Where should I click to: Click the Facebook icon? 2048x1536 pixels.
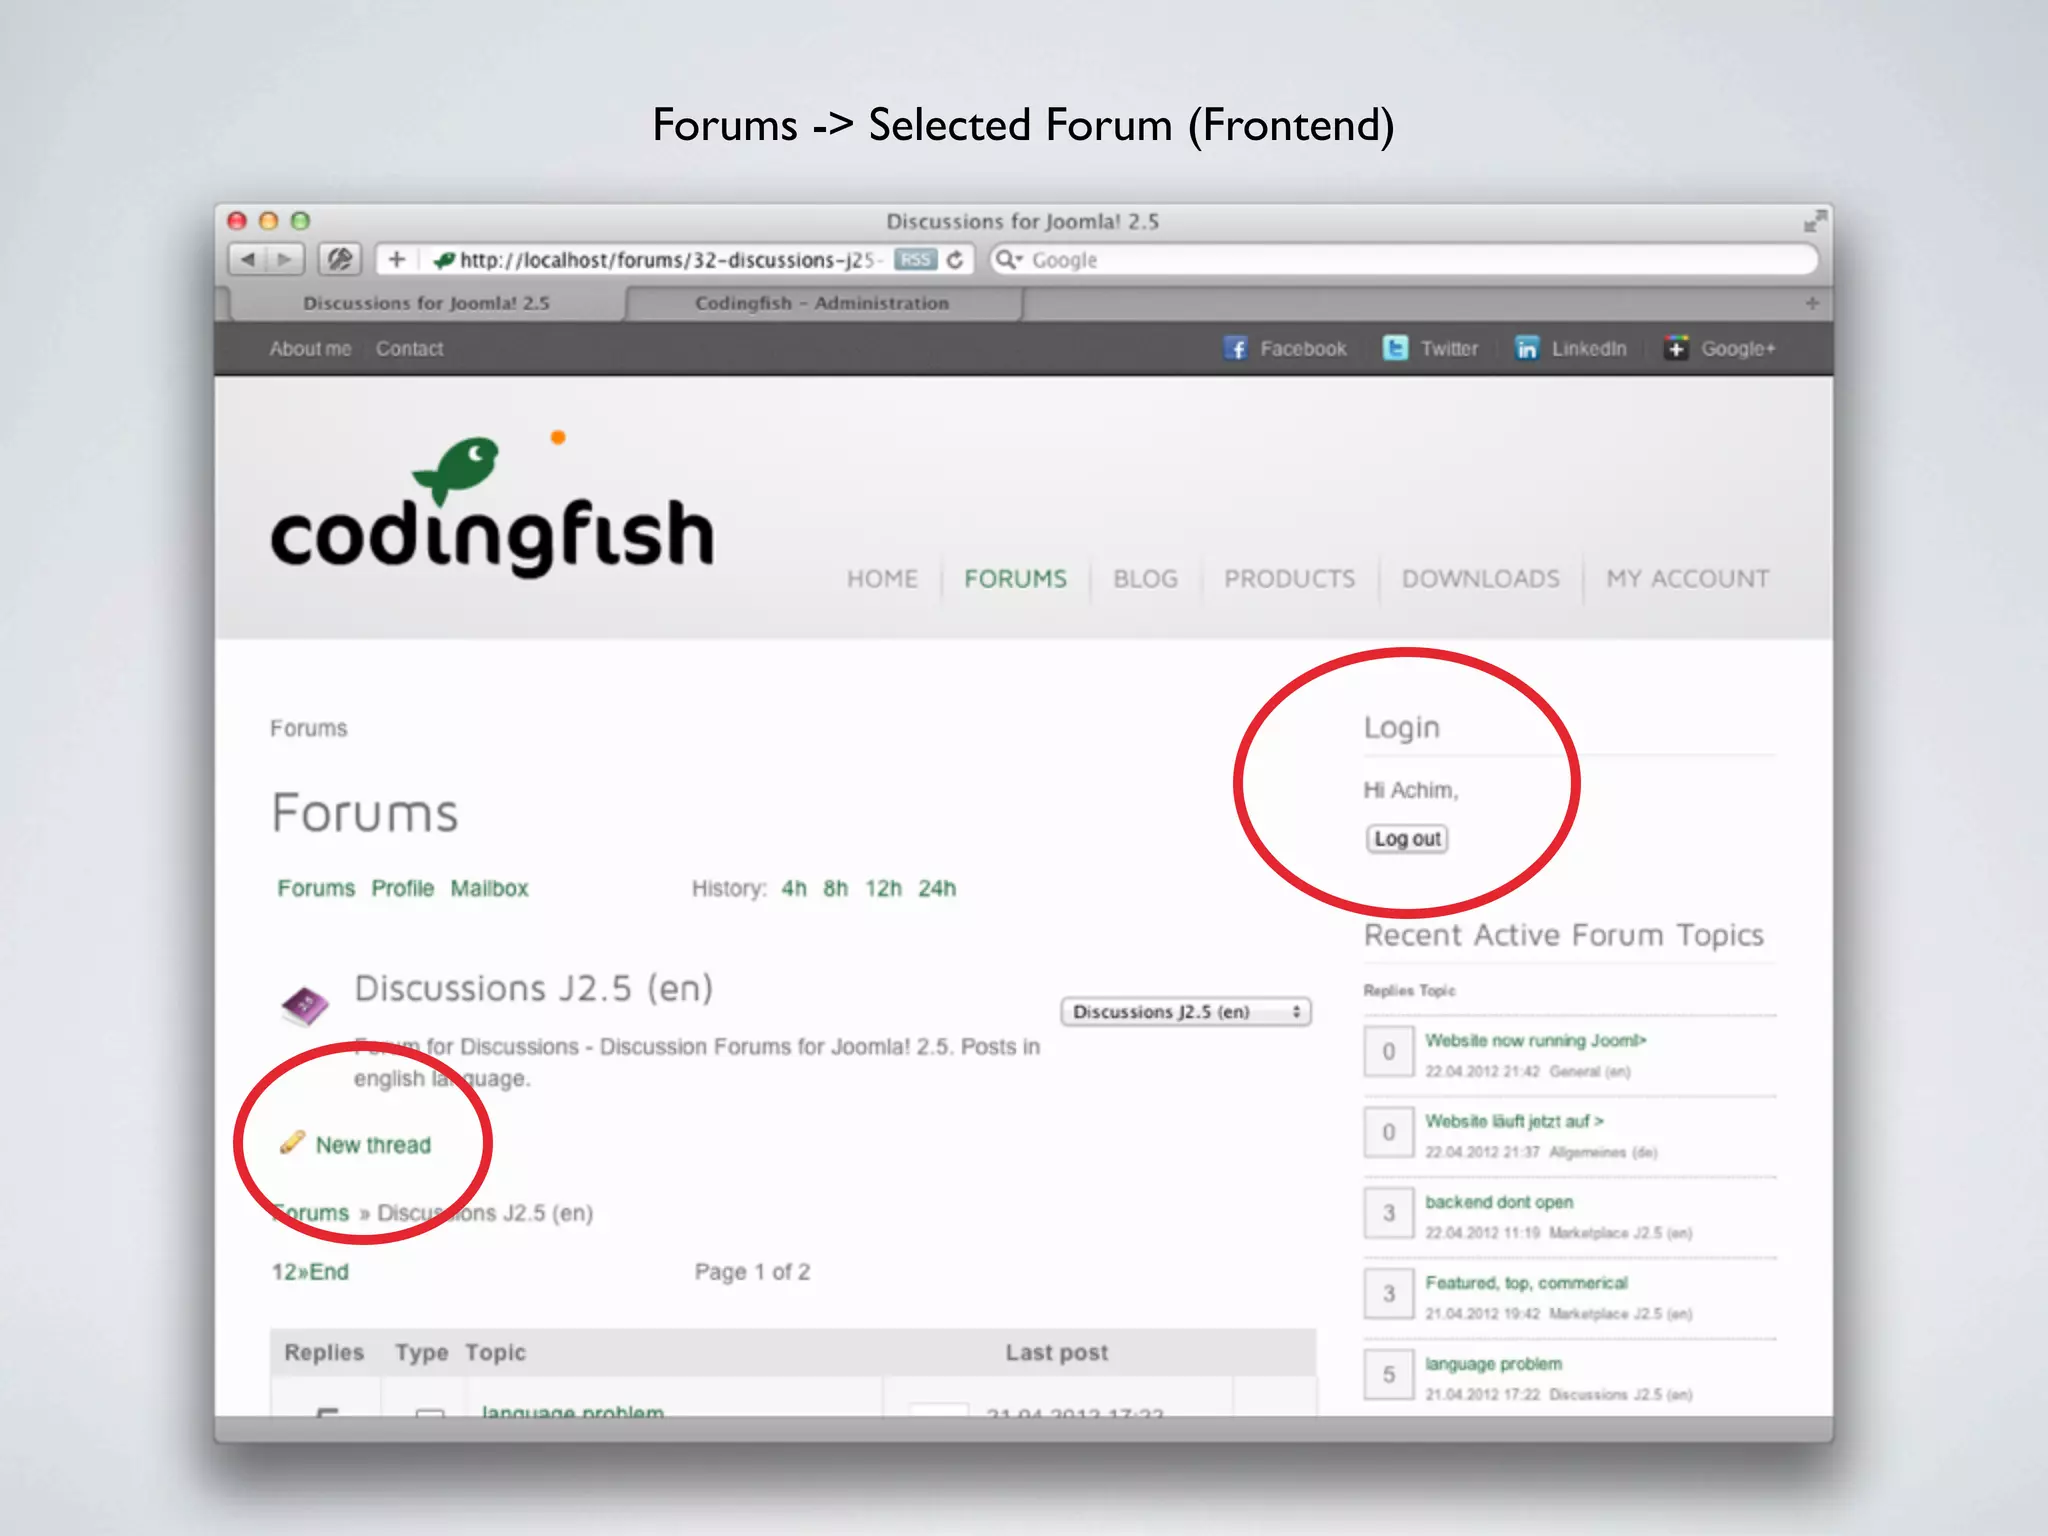(1236, 348)
